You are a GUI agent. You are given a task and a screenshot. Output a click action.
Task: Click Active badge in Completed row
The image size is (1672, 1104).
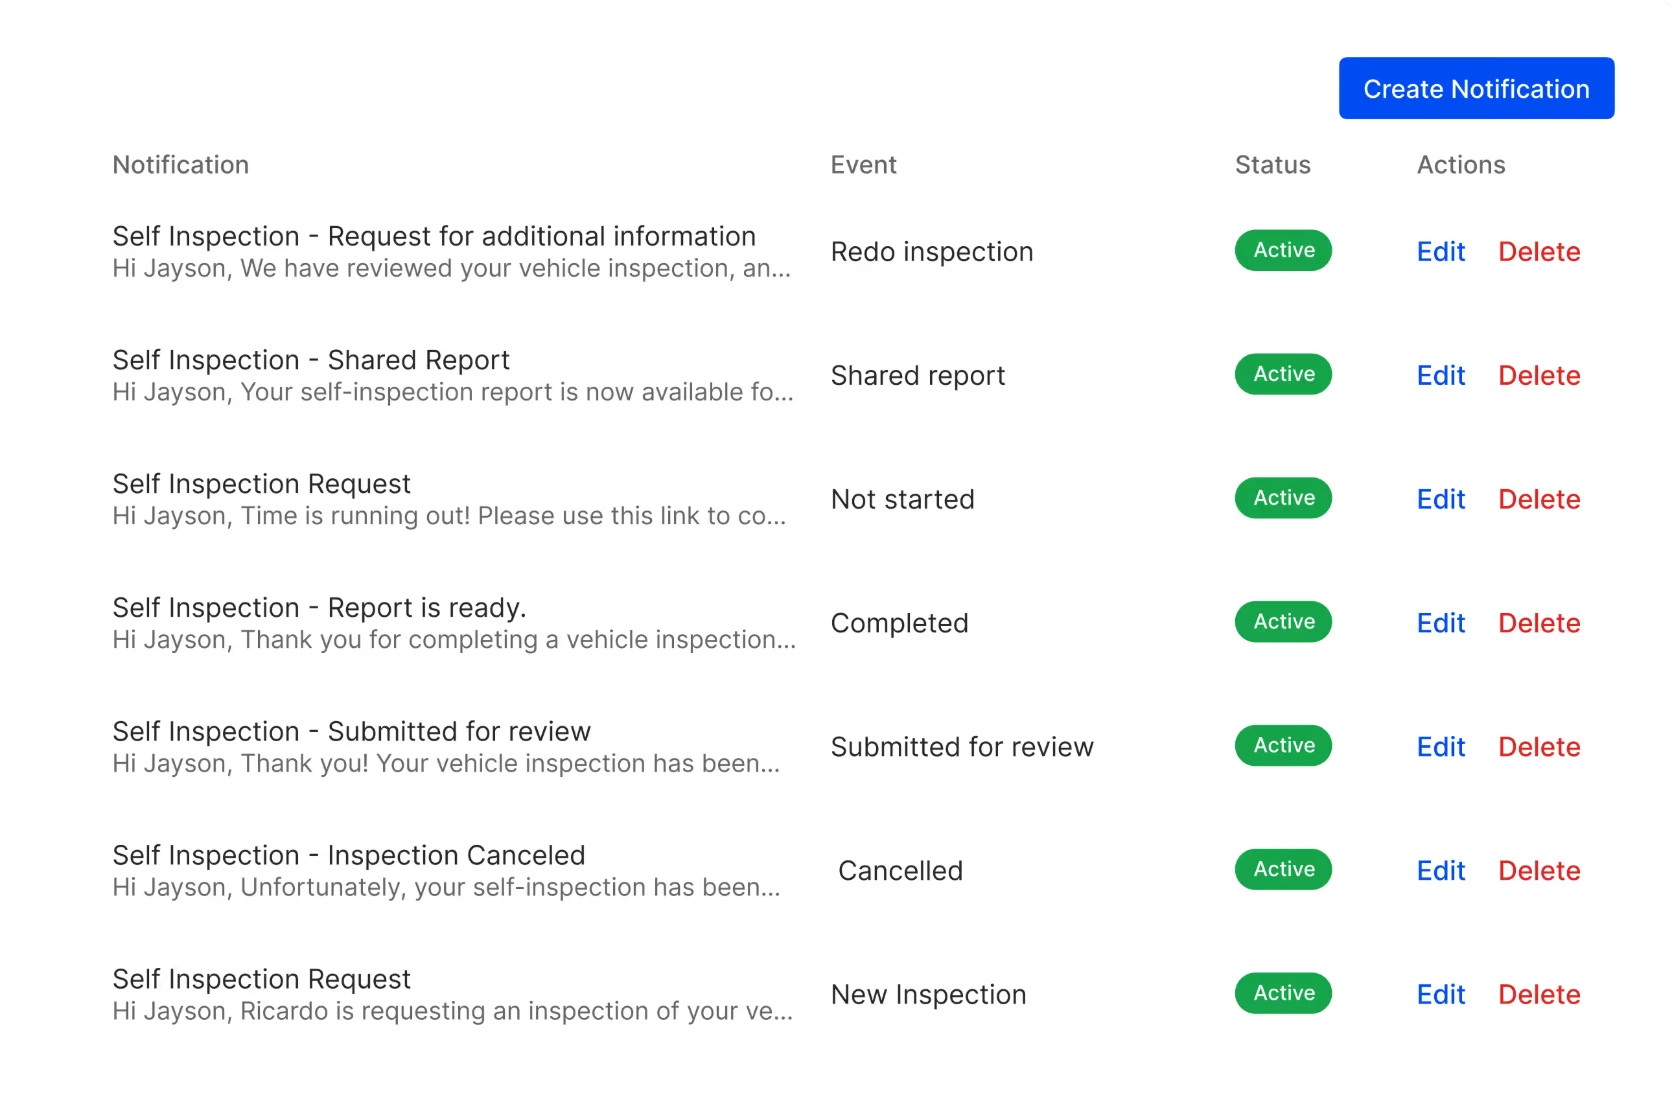(1283, 622)
